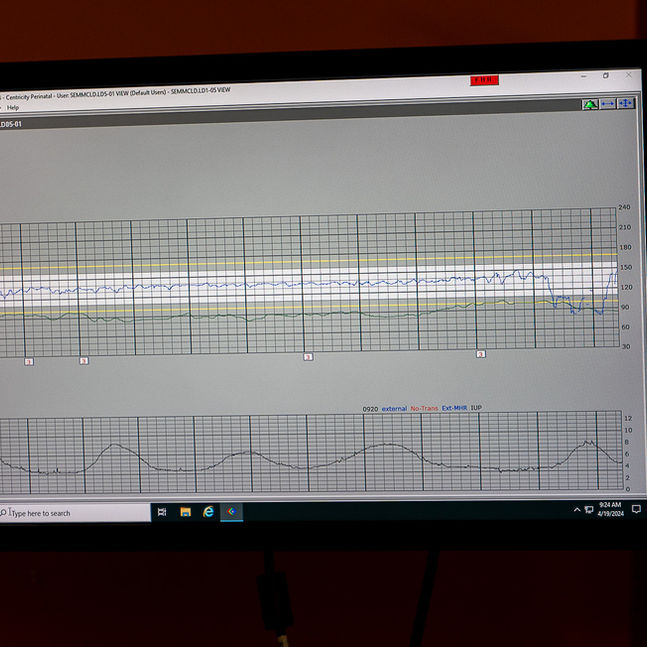Select the LD05-01 bed label
647x647 pixels.
[x=11, y=124]
